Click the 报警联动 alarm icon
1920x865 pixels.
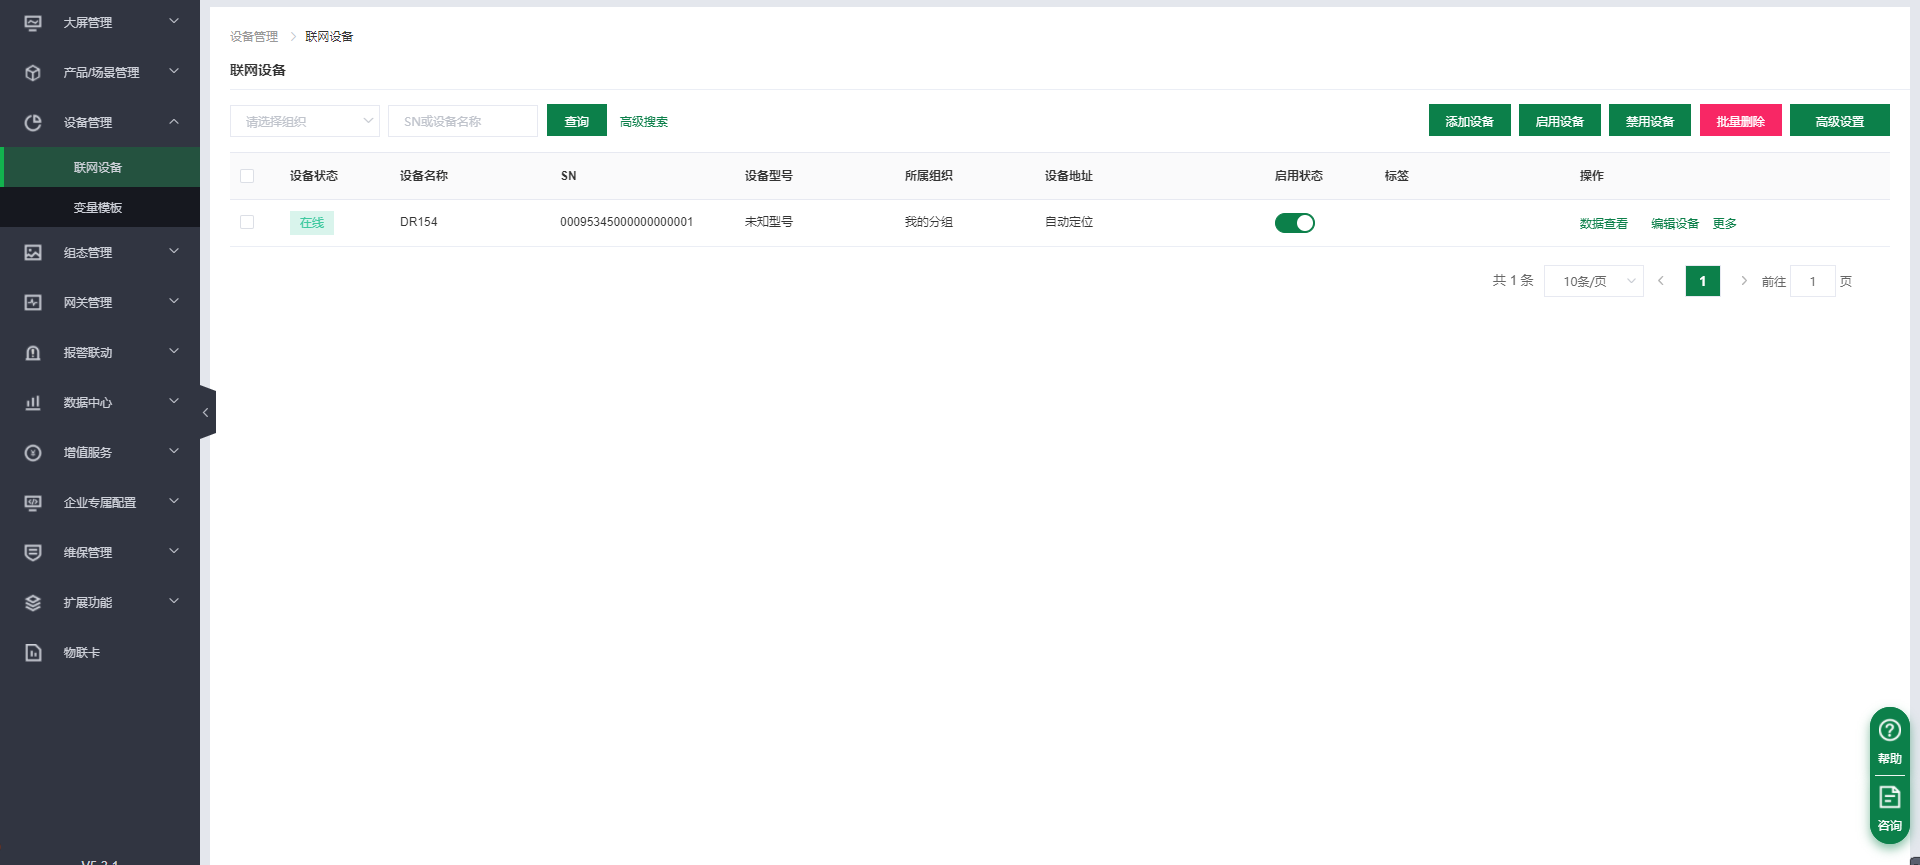click(33, 352)
